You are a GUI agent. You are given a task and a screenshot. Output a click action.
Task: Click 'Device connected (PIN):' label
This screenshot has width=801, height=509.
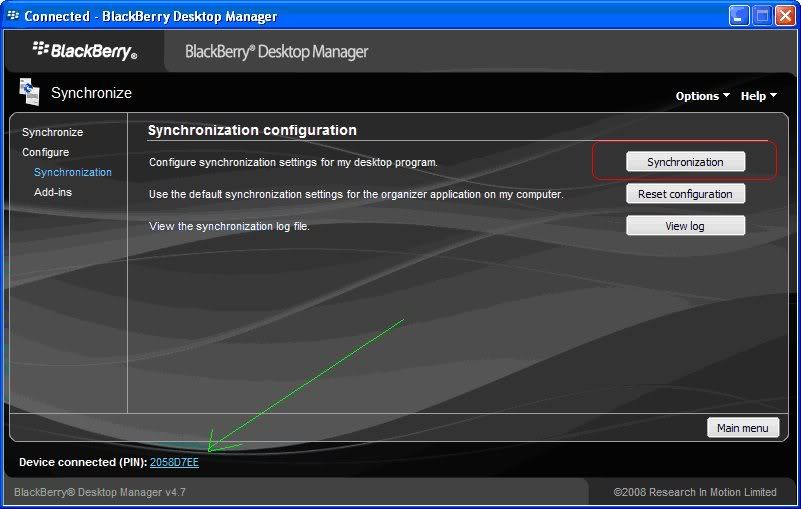pyautogui.click(x=83, y=462)
